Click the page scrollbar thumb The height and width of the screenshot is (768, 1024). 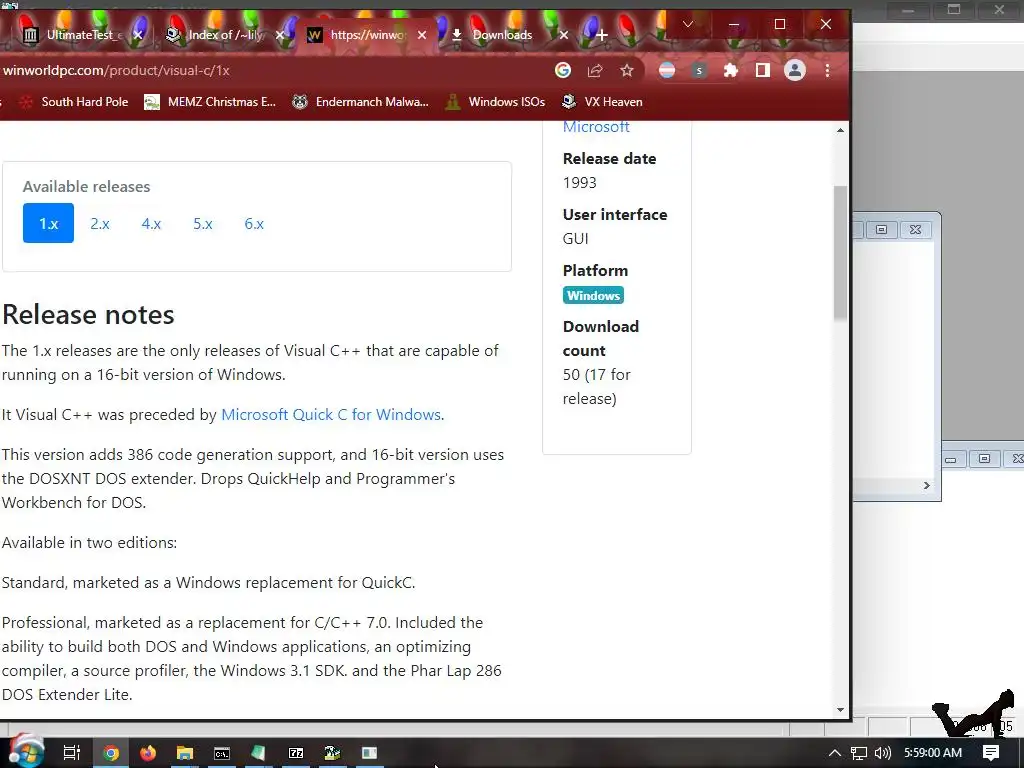(x=840, y=253)
